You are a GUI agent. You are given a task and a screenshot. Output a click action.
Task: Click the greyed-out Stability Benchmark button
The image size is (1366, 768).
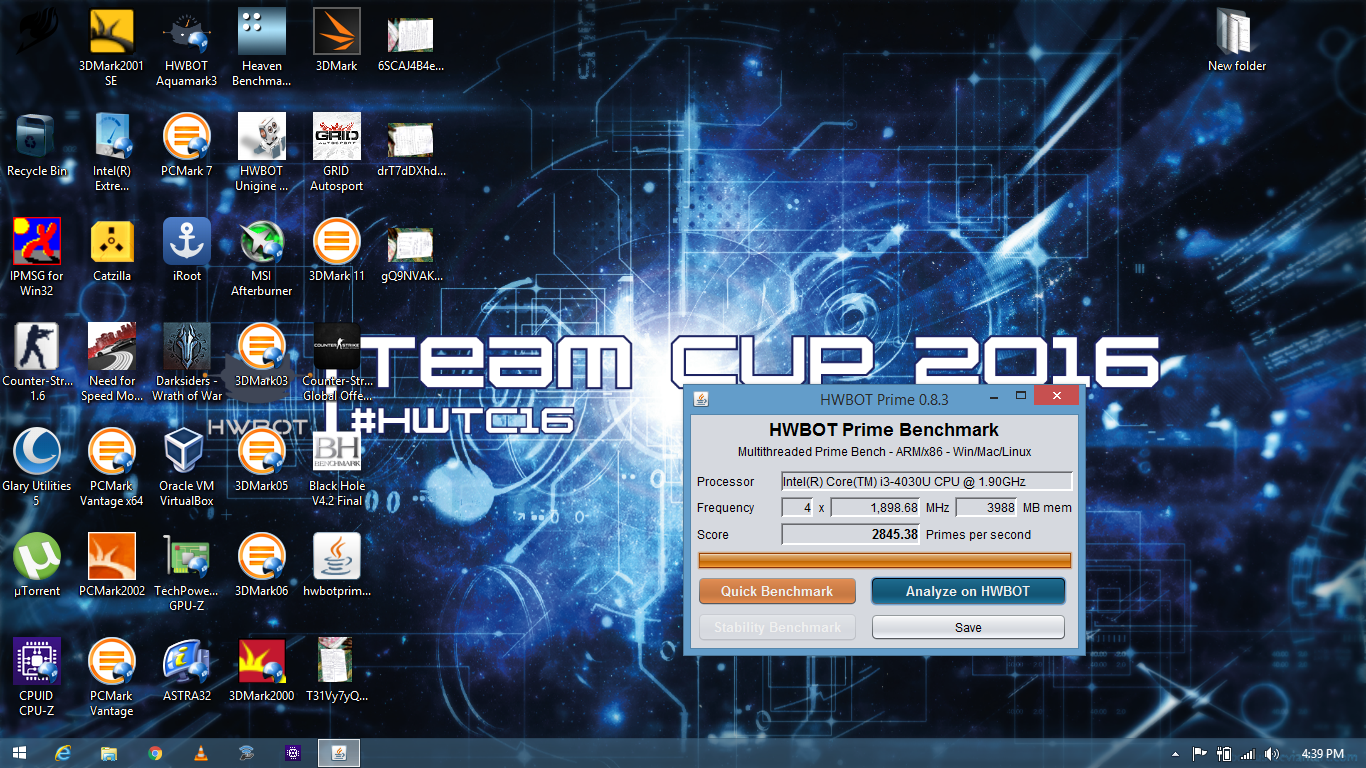click(x=777, y=627)
